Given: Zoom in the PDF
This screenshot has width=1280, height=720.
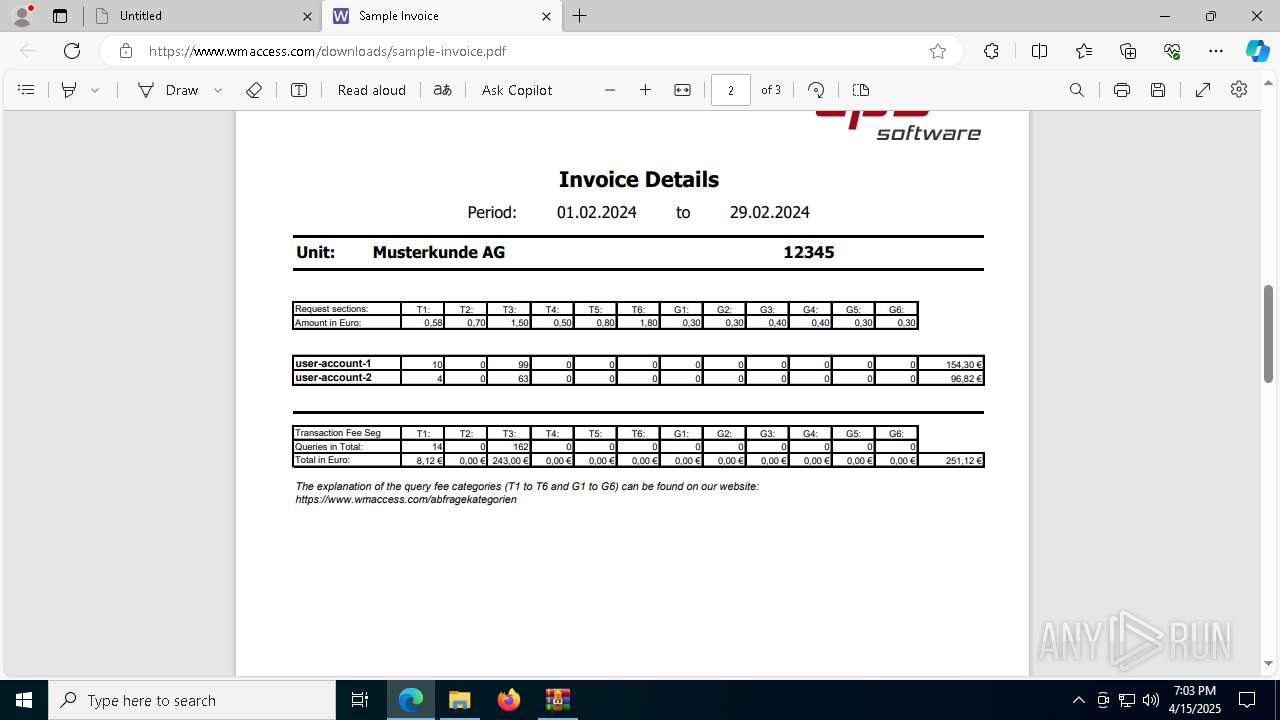Looking at the screenshot, I should tap(646, 90).
